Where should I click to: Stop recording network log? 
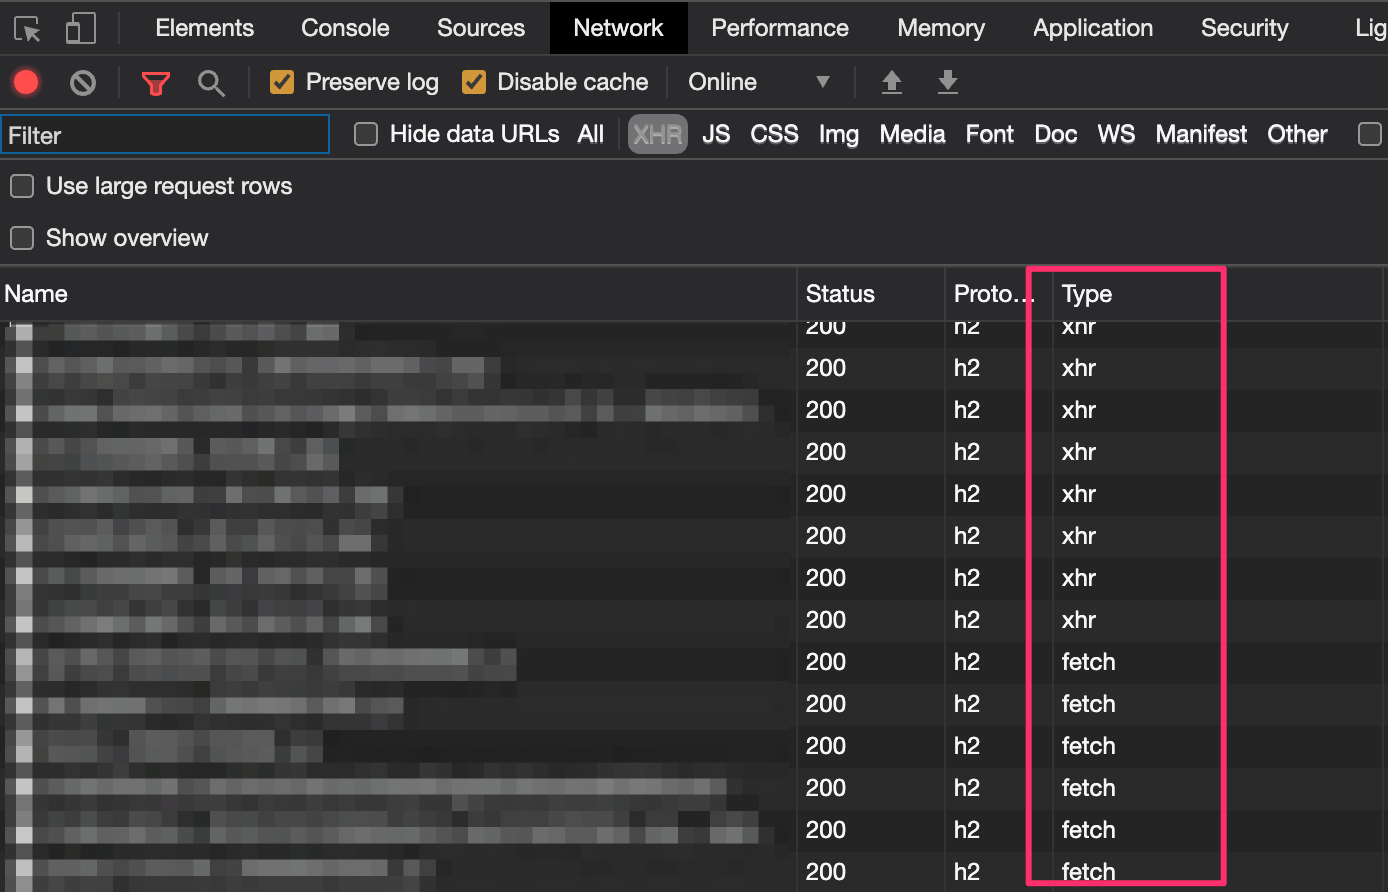(x=27, y=82)
